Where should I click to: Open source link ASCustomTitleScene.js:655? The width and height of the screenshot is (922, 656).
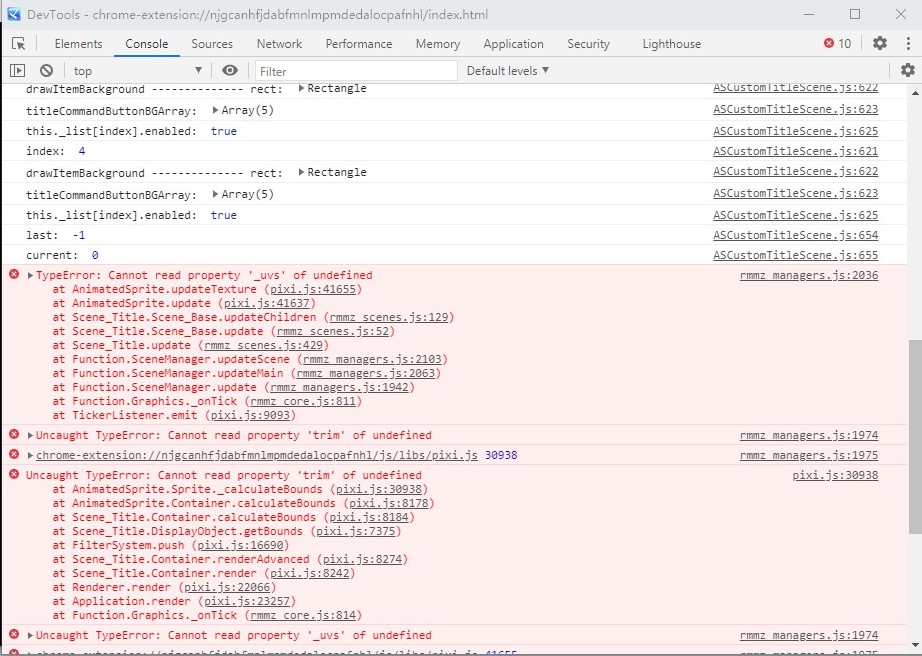(x=796, y=255)
